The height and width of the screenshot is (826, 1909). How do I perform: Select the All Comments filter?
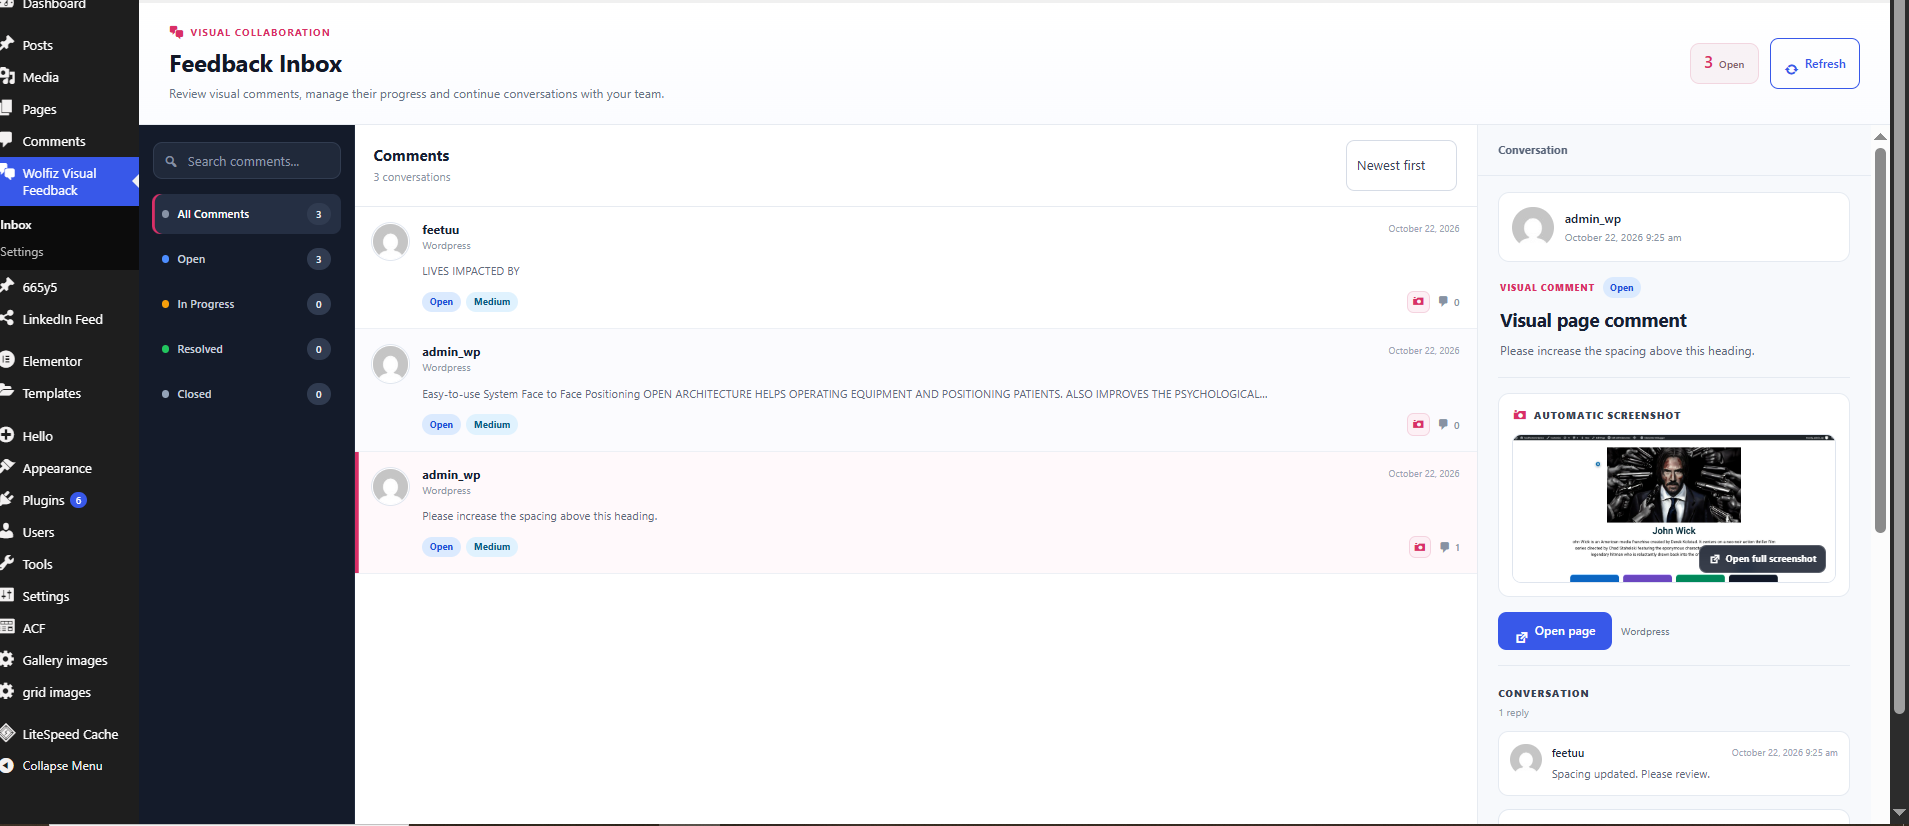tap(246, 214)
